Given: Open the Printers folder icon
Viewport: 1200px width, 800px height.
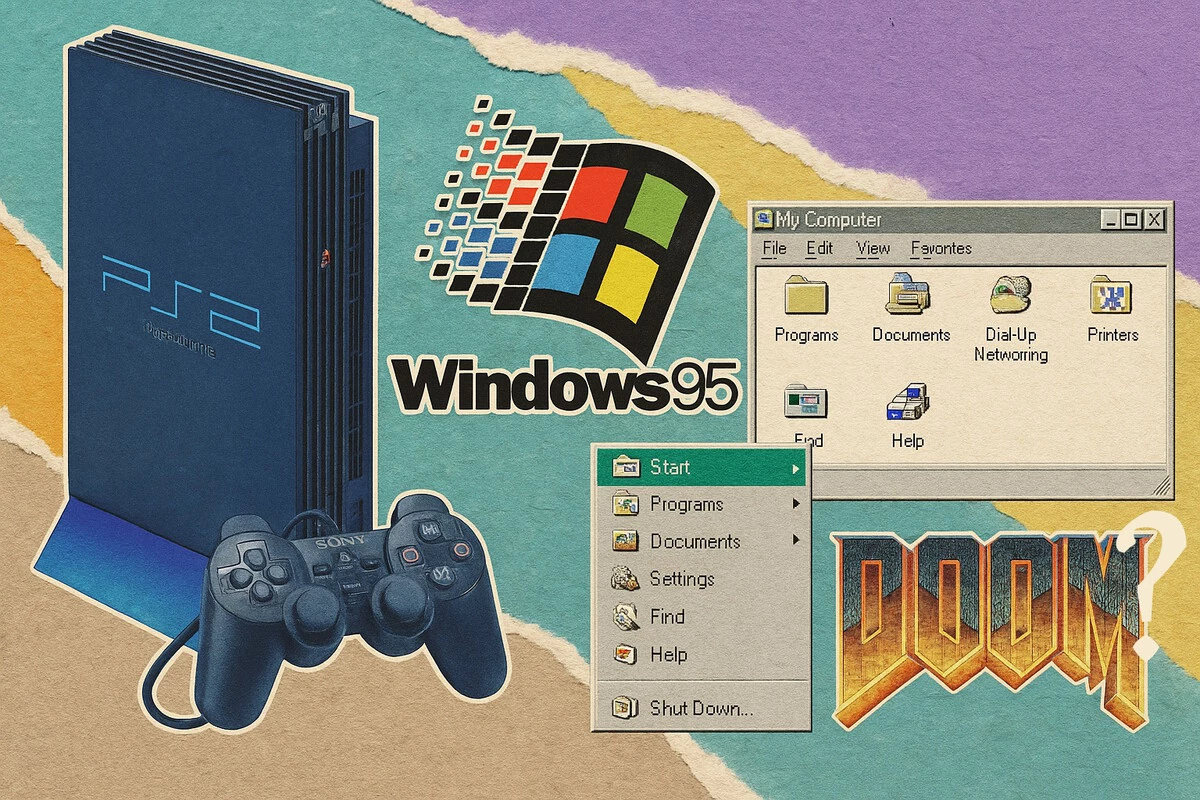Looking at the screenshot, I should pos(1111,296).
